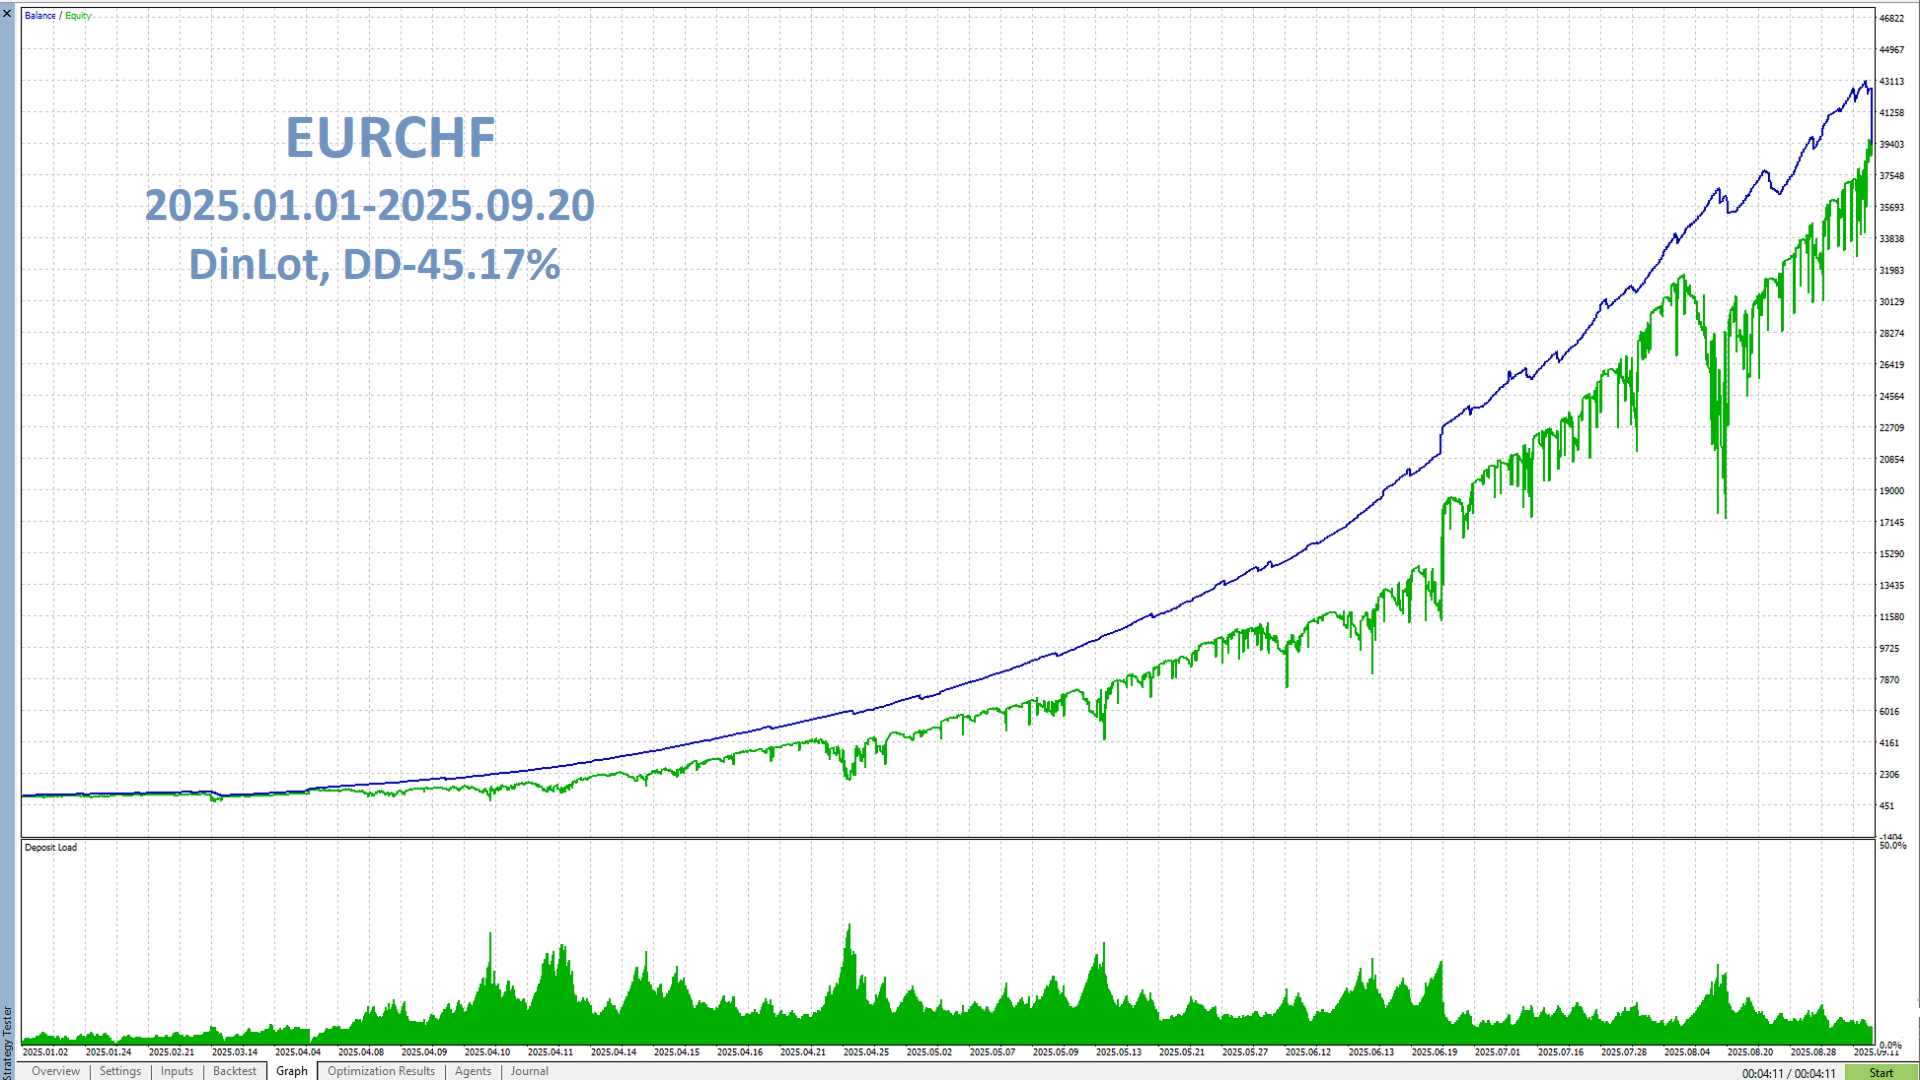Screen dimensions: 1920x1080
Task: Click the 2025.06.19 date label on axis
Action: tap(1434, 1052)
